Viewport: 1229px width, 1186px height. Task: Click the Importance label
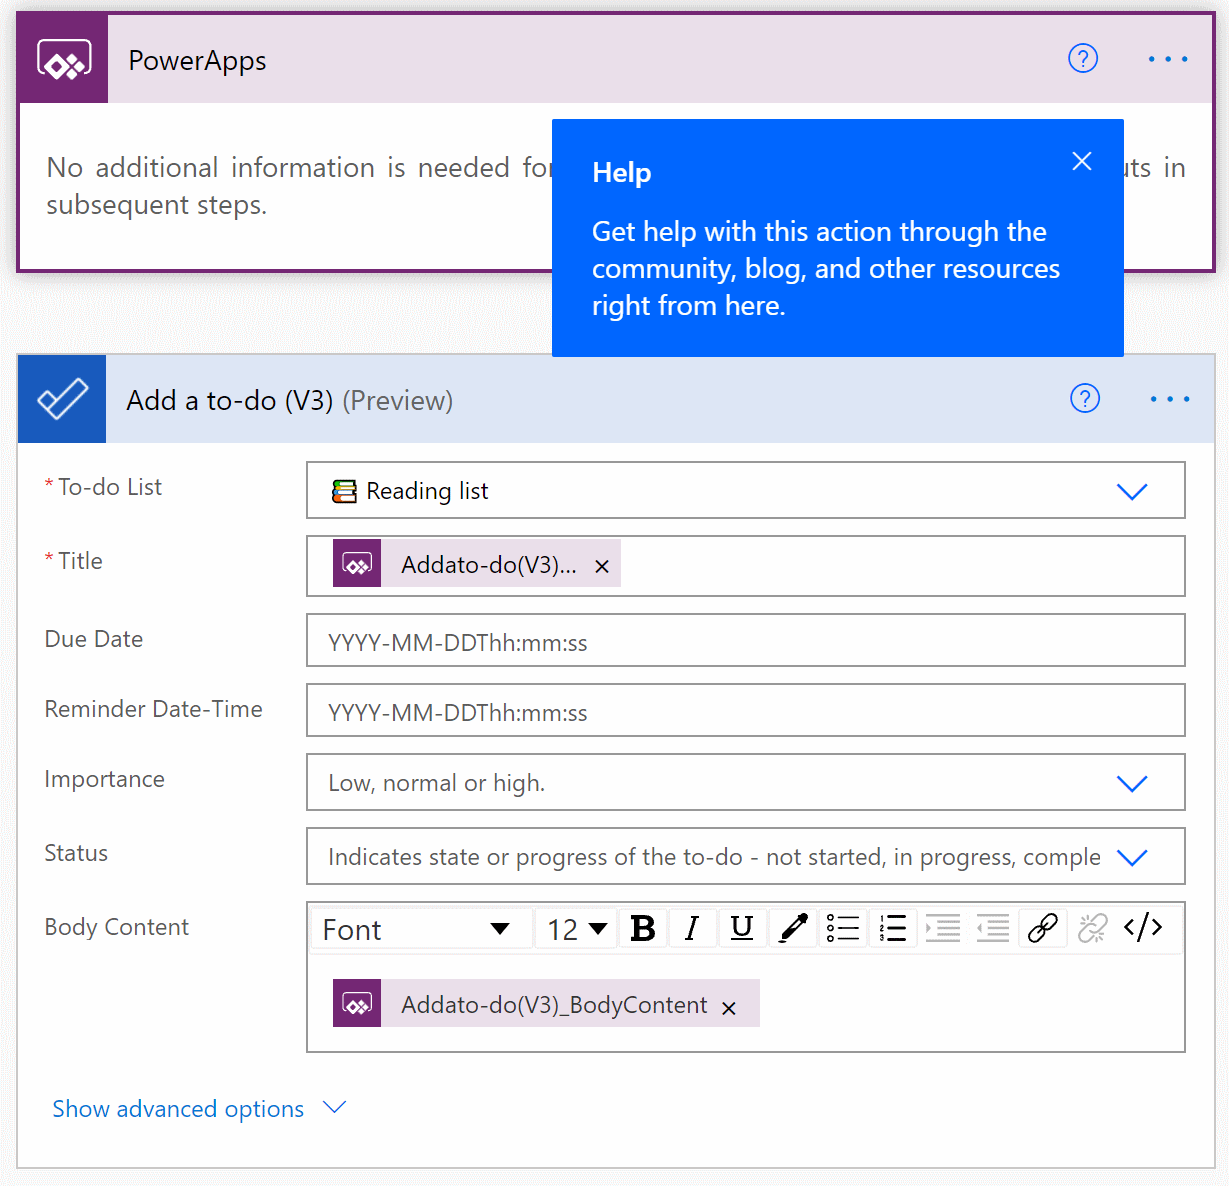[x=104, y=779]
